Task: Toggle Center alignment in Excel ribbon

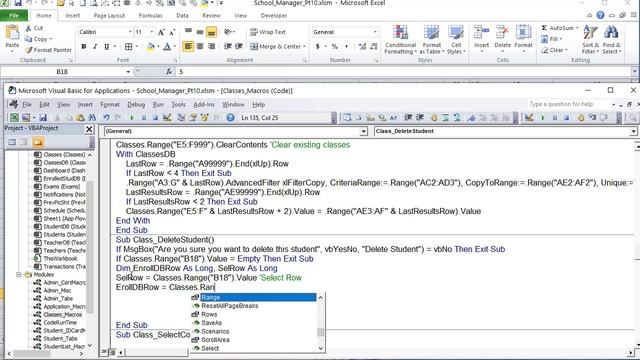Action: point(200,47)
